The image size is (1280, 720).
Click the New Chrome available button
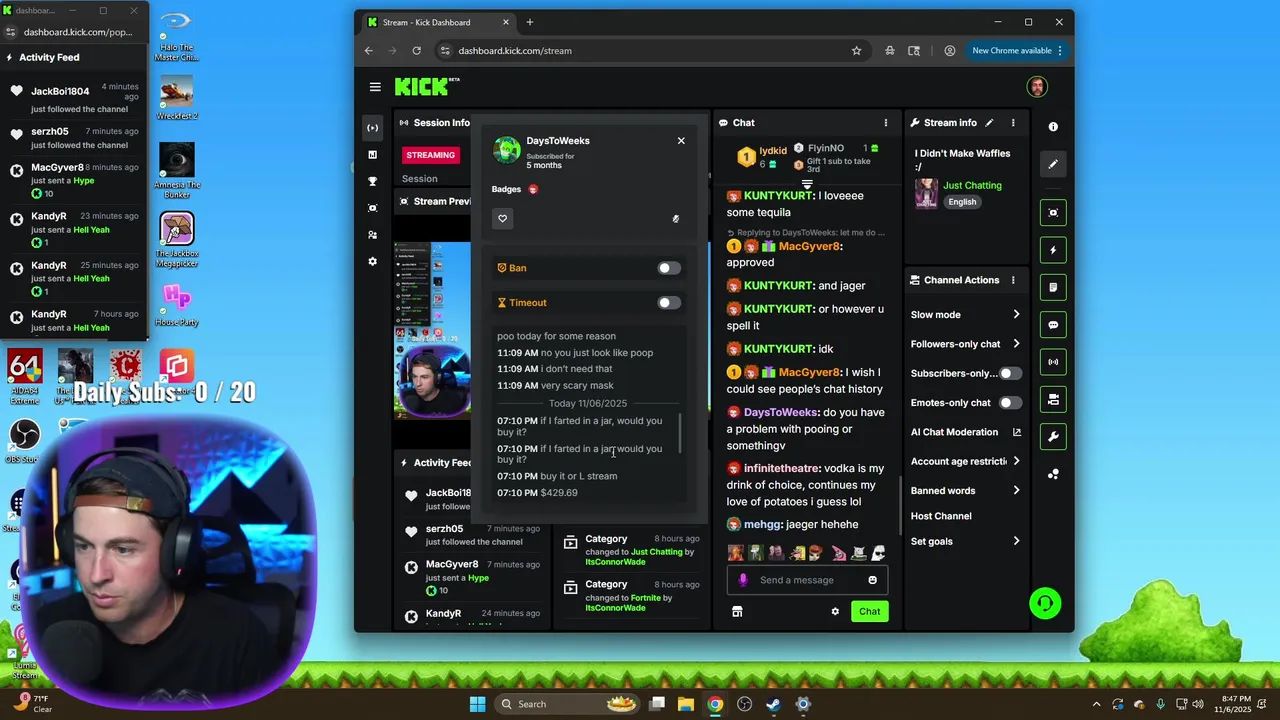pyautogui.click(x=1016, y=51)
